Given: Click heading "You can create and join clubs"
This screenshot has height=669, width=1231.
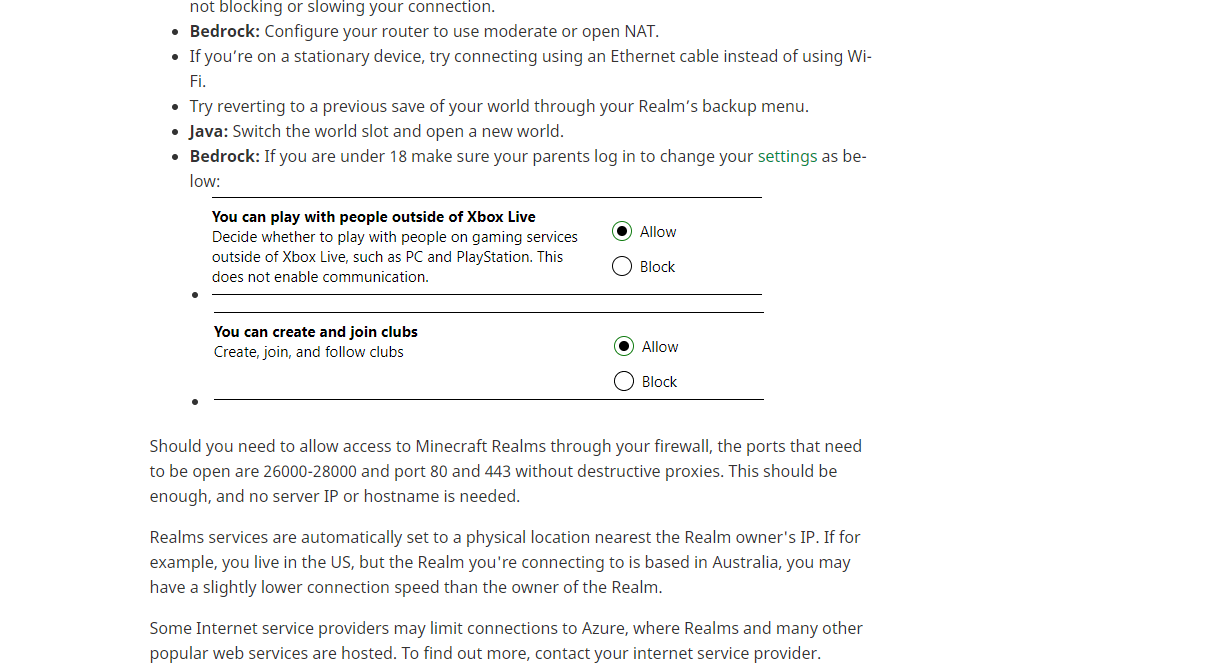Looking at the screenshot, I should point(316,331).
